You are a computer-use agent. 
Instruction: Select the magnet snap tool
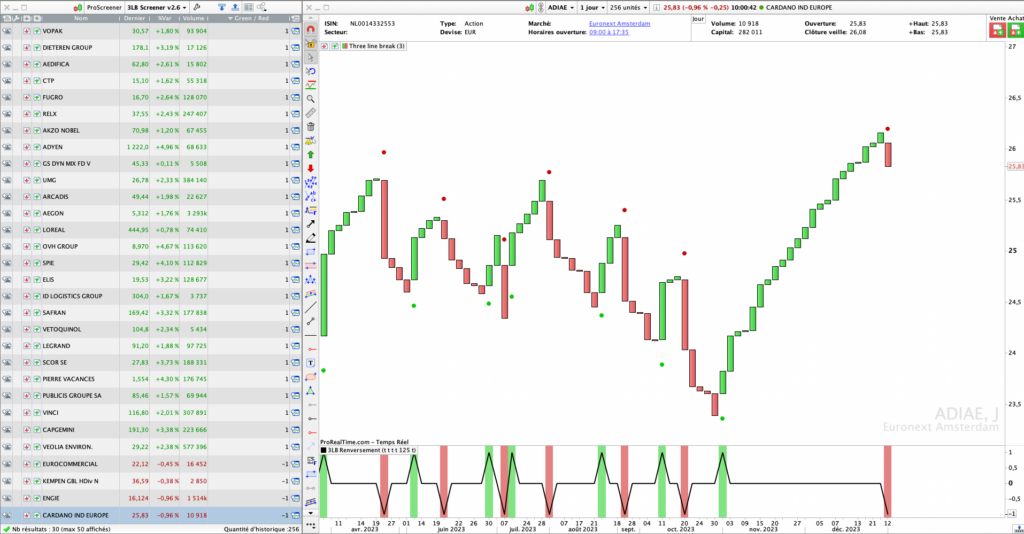coord(311,29)
